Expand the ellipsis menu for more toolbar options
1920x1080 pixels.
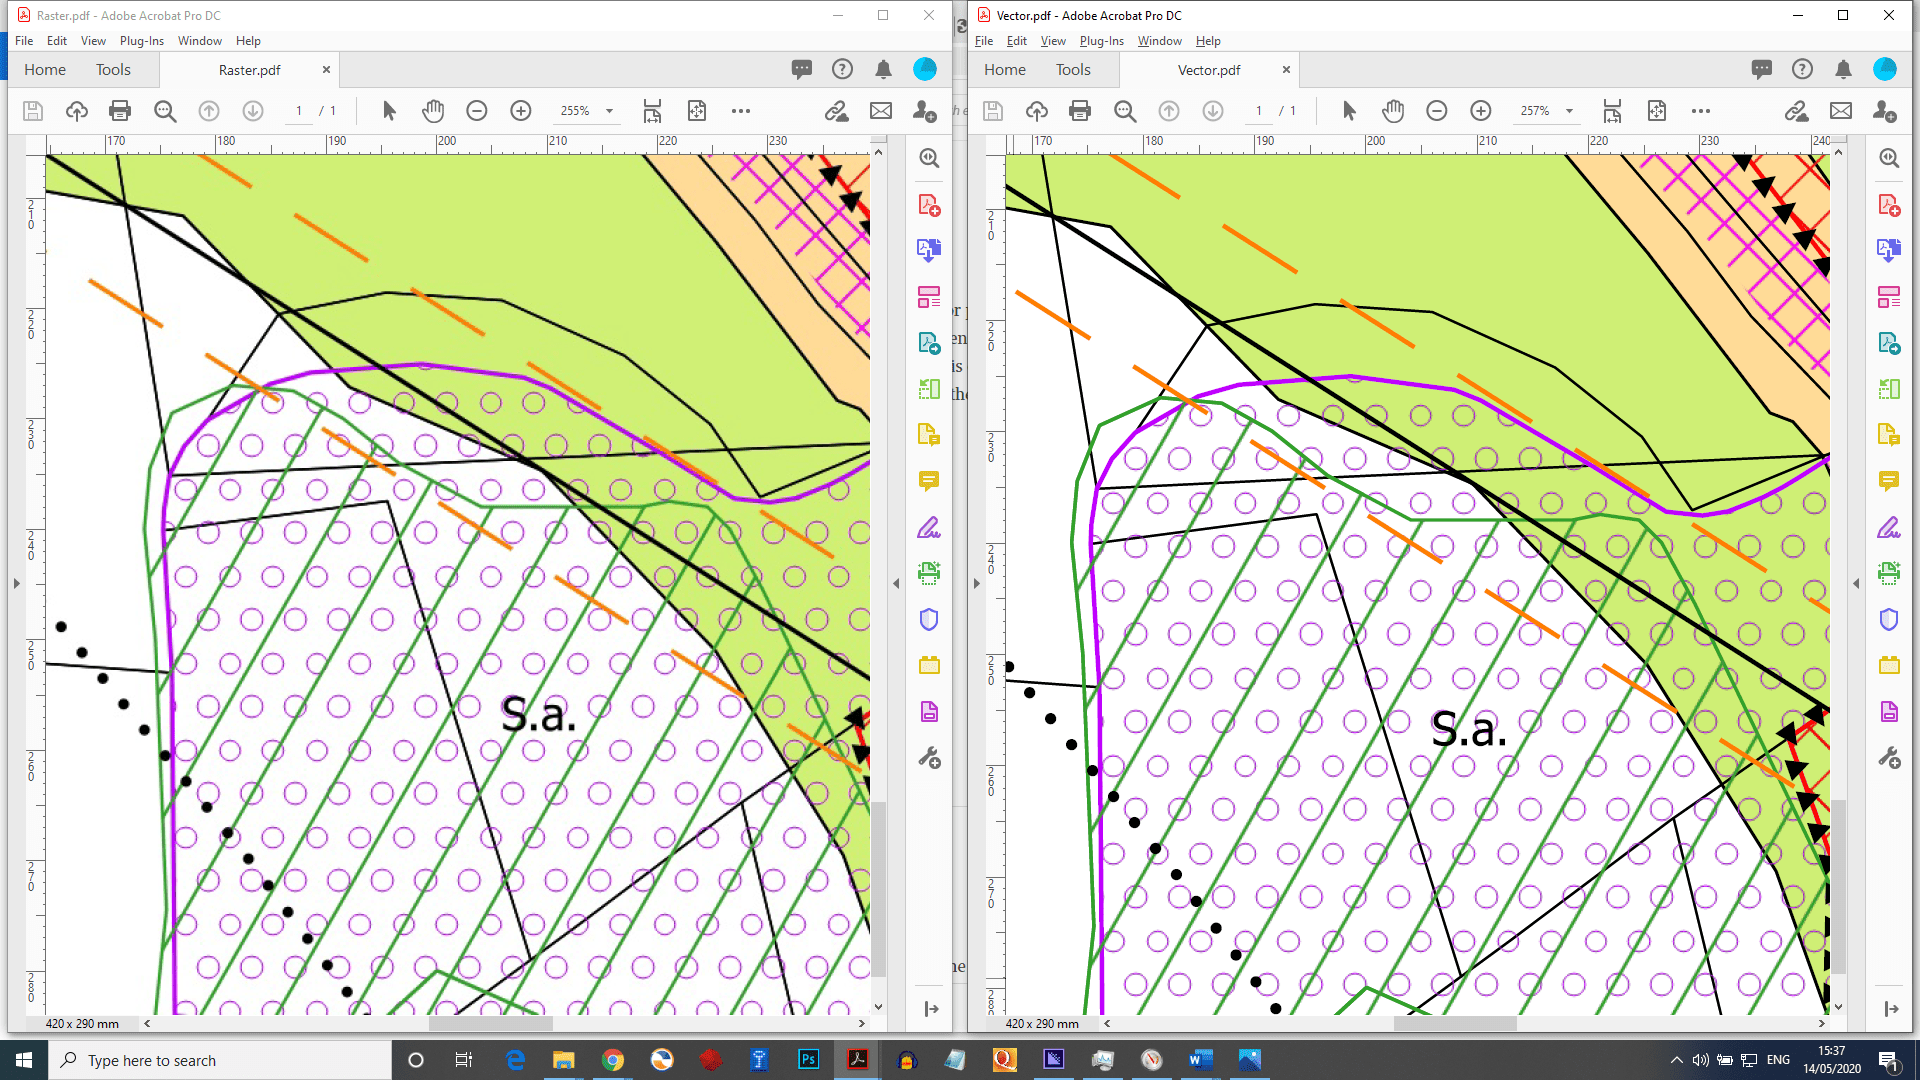click(x=741, y=111)
